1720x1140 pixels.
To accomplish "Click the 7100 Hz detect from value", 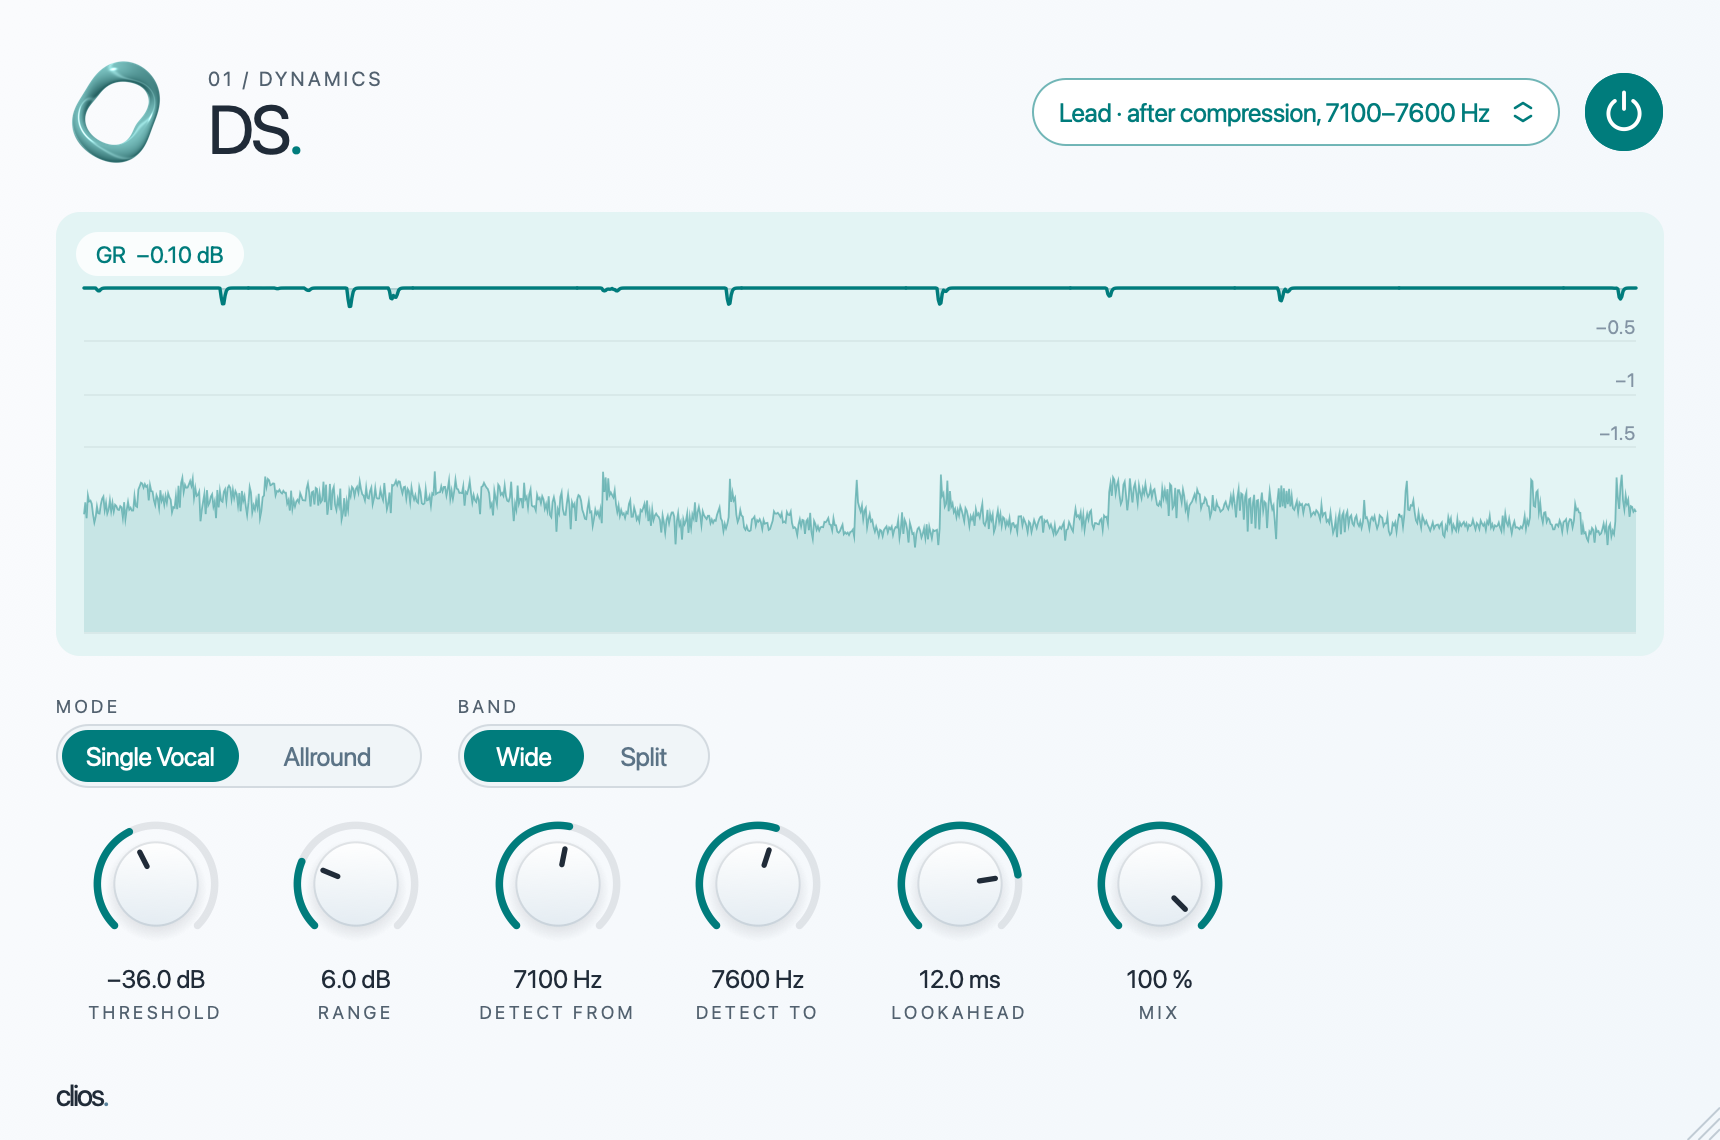I will click(558, 979).
